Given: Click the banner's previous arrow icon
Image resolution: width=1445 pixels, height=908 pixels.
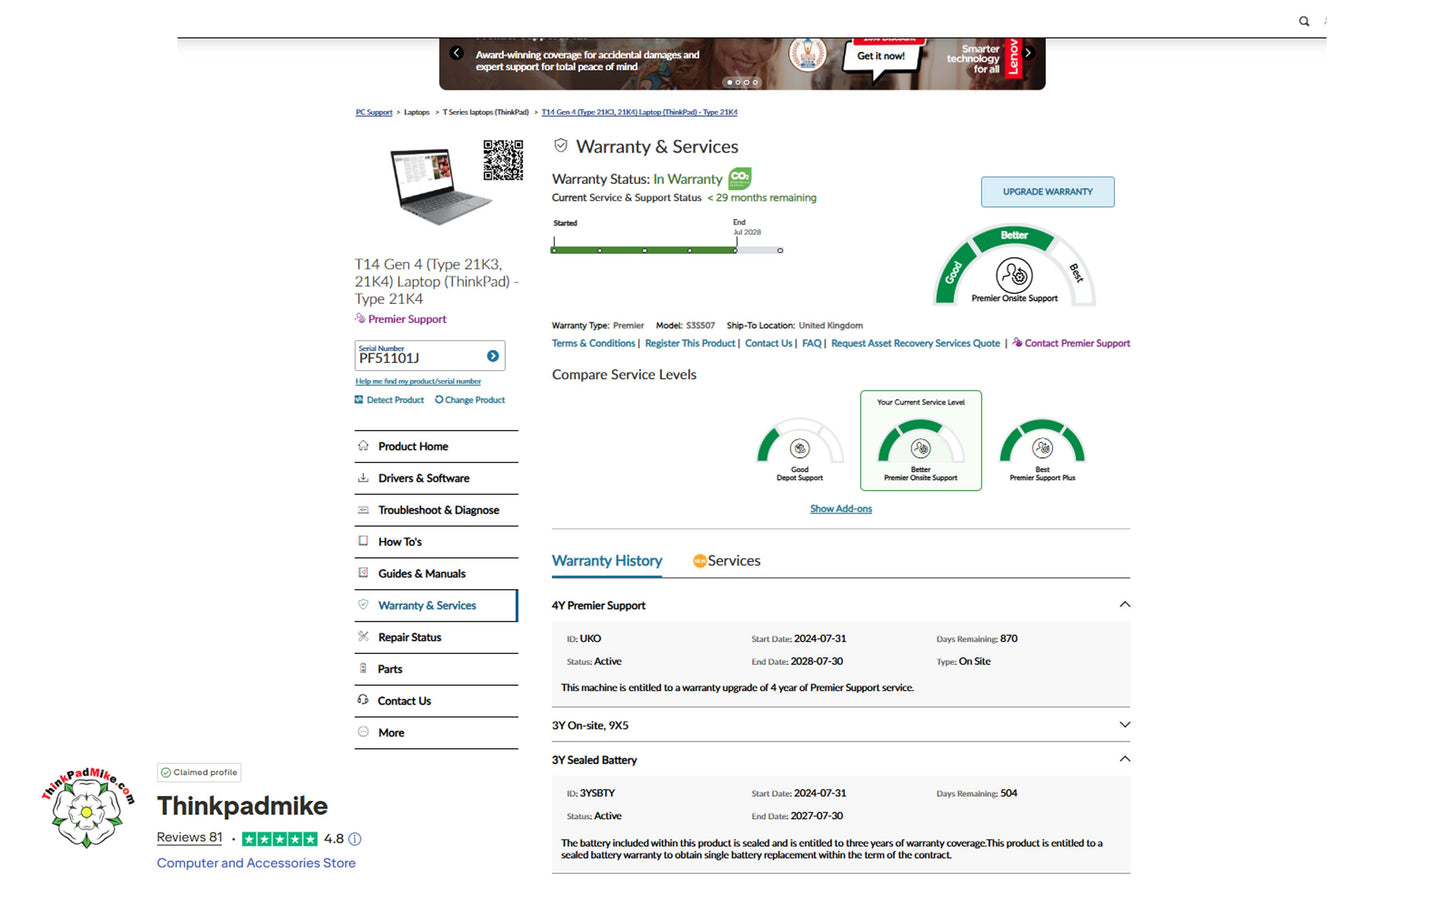Looking at the screenshot, I should pyautogui.click(x=457, y=53).
